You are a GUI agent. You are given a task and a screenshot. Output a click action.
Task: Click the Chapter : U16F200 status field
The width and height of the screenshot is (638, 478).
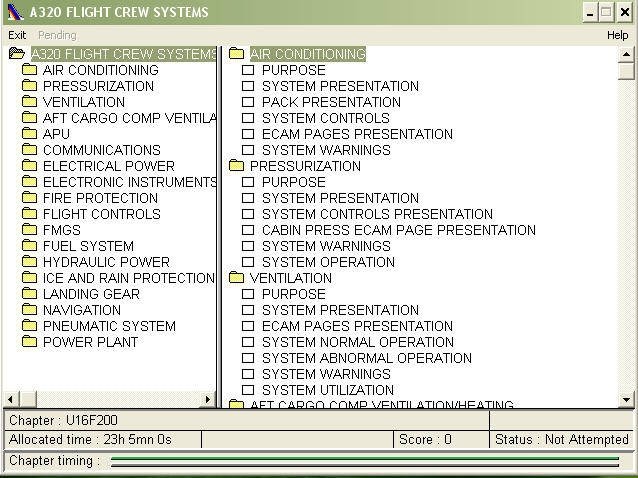[x=247, y=420]
